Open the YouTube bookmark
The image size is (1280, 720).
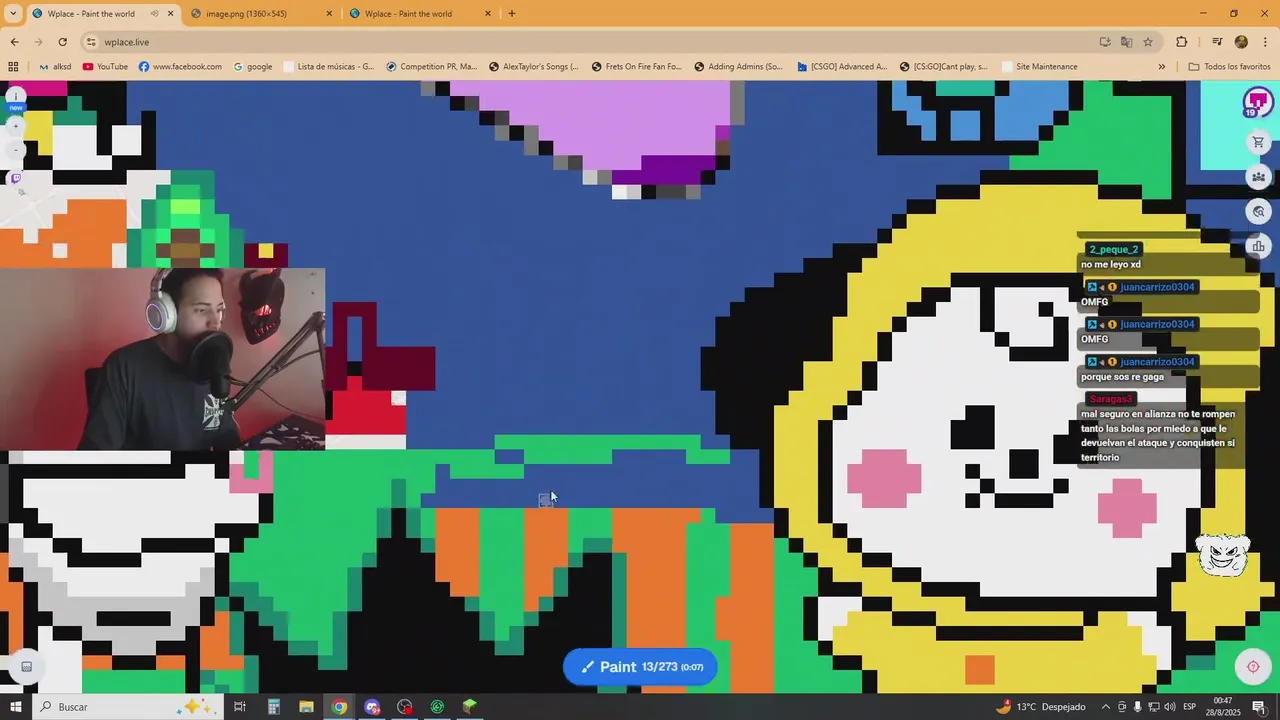click(x=105, y=67)
